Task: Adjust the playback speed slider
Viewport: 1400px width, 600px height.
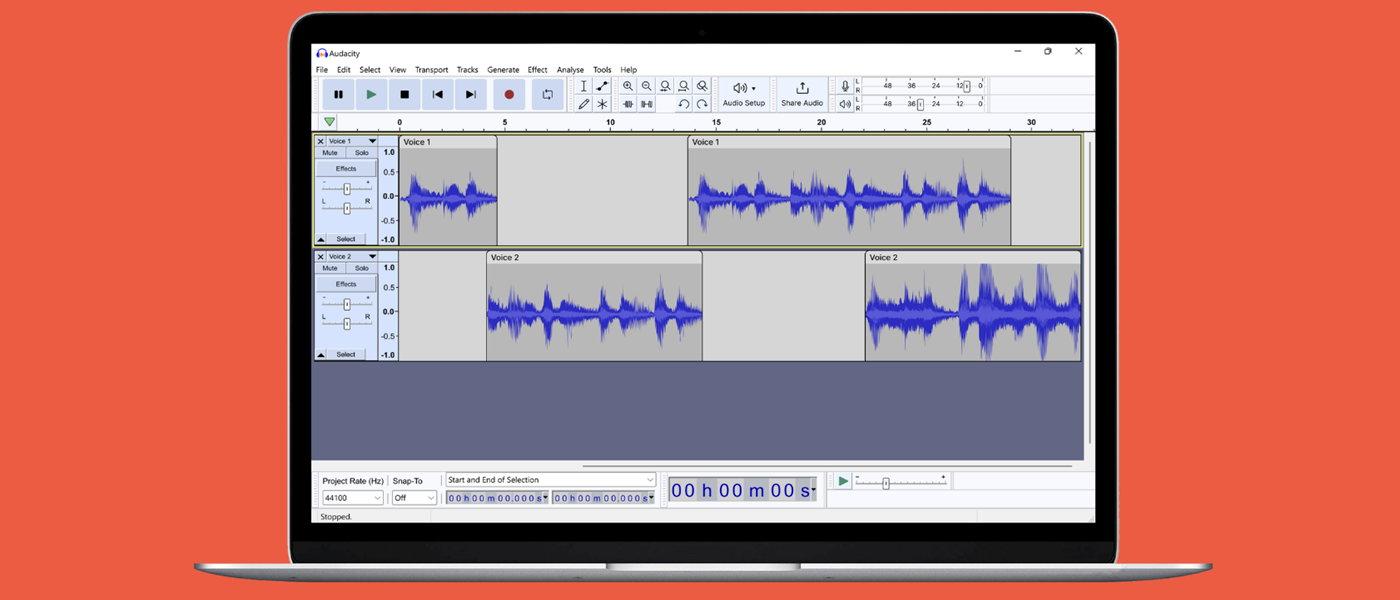Action: pyautogui.click(x=886, y=483)
